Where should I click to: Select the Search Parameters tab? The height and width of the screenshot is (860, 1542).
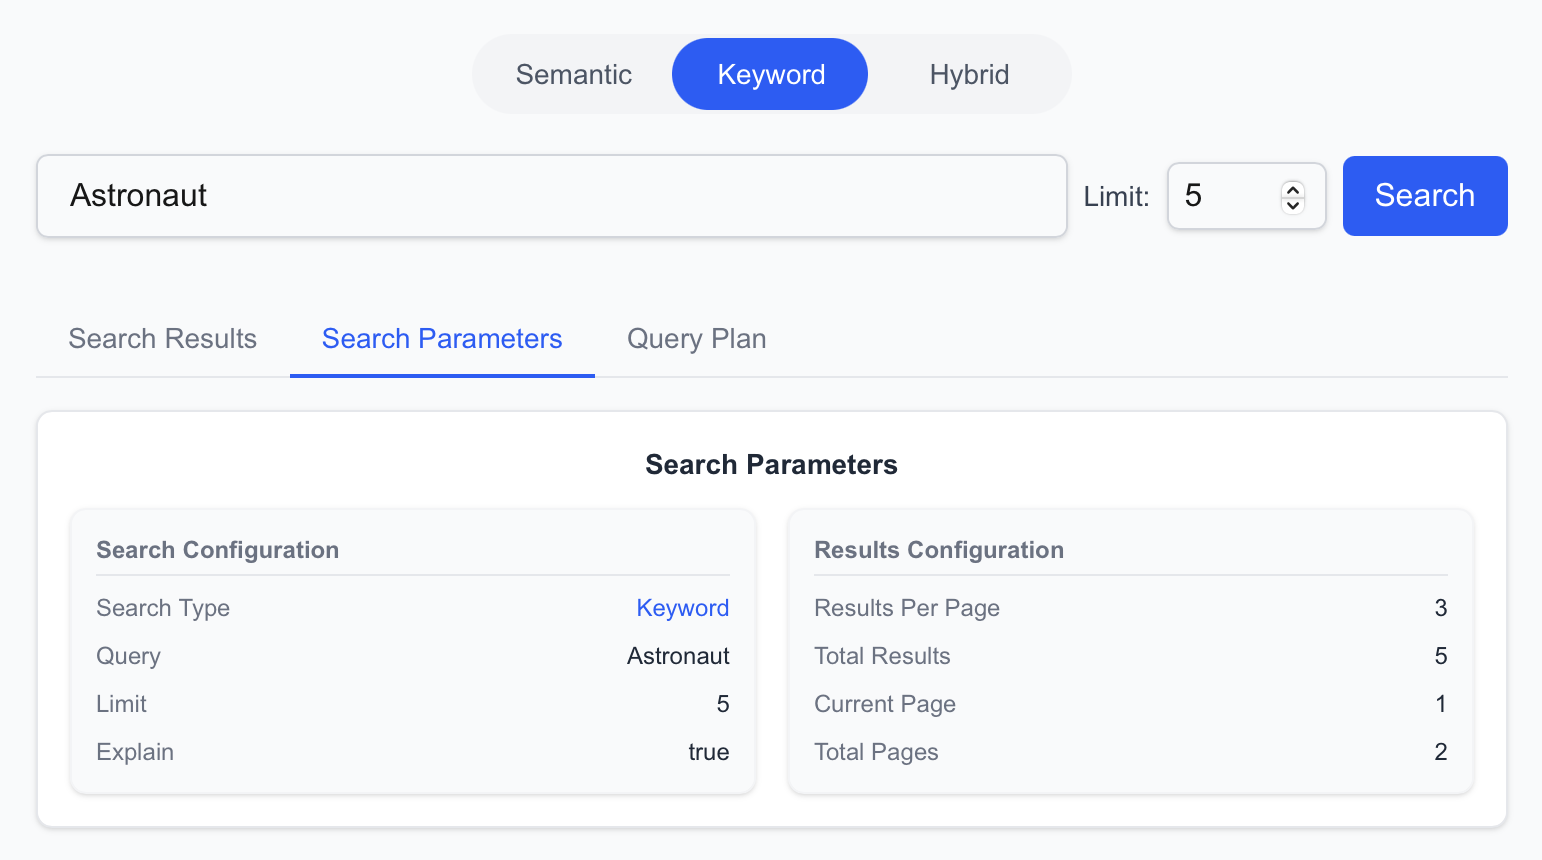(x=441, y=338)
